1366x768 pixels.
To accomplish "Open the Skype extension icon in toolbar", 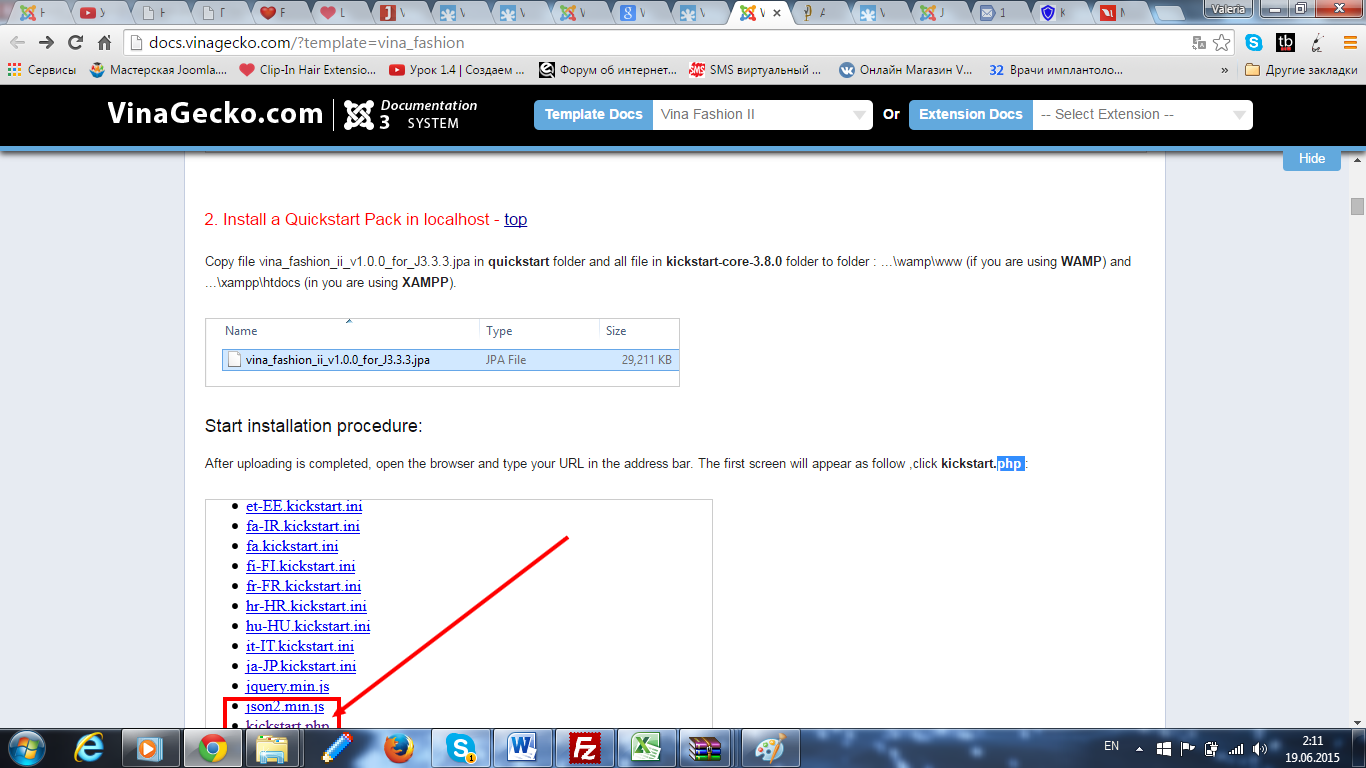I will click(1254, 43).
